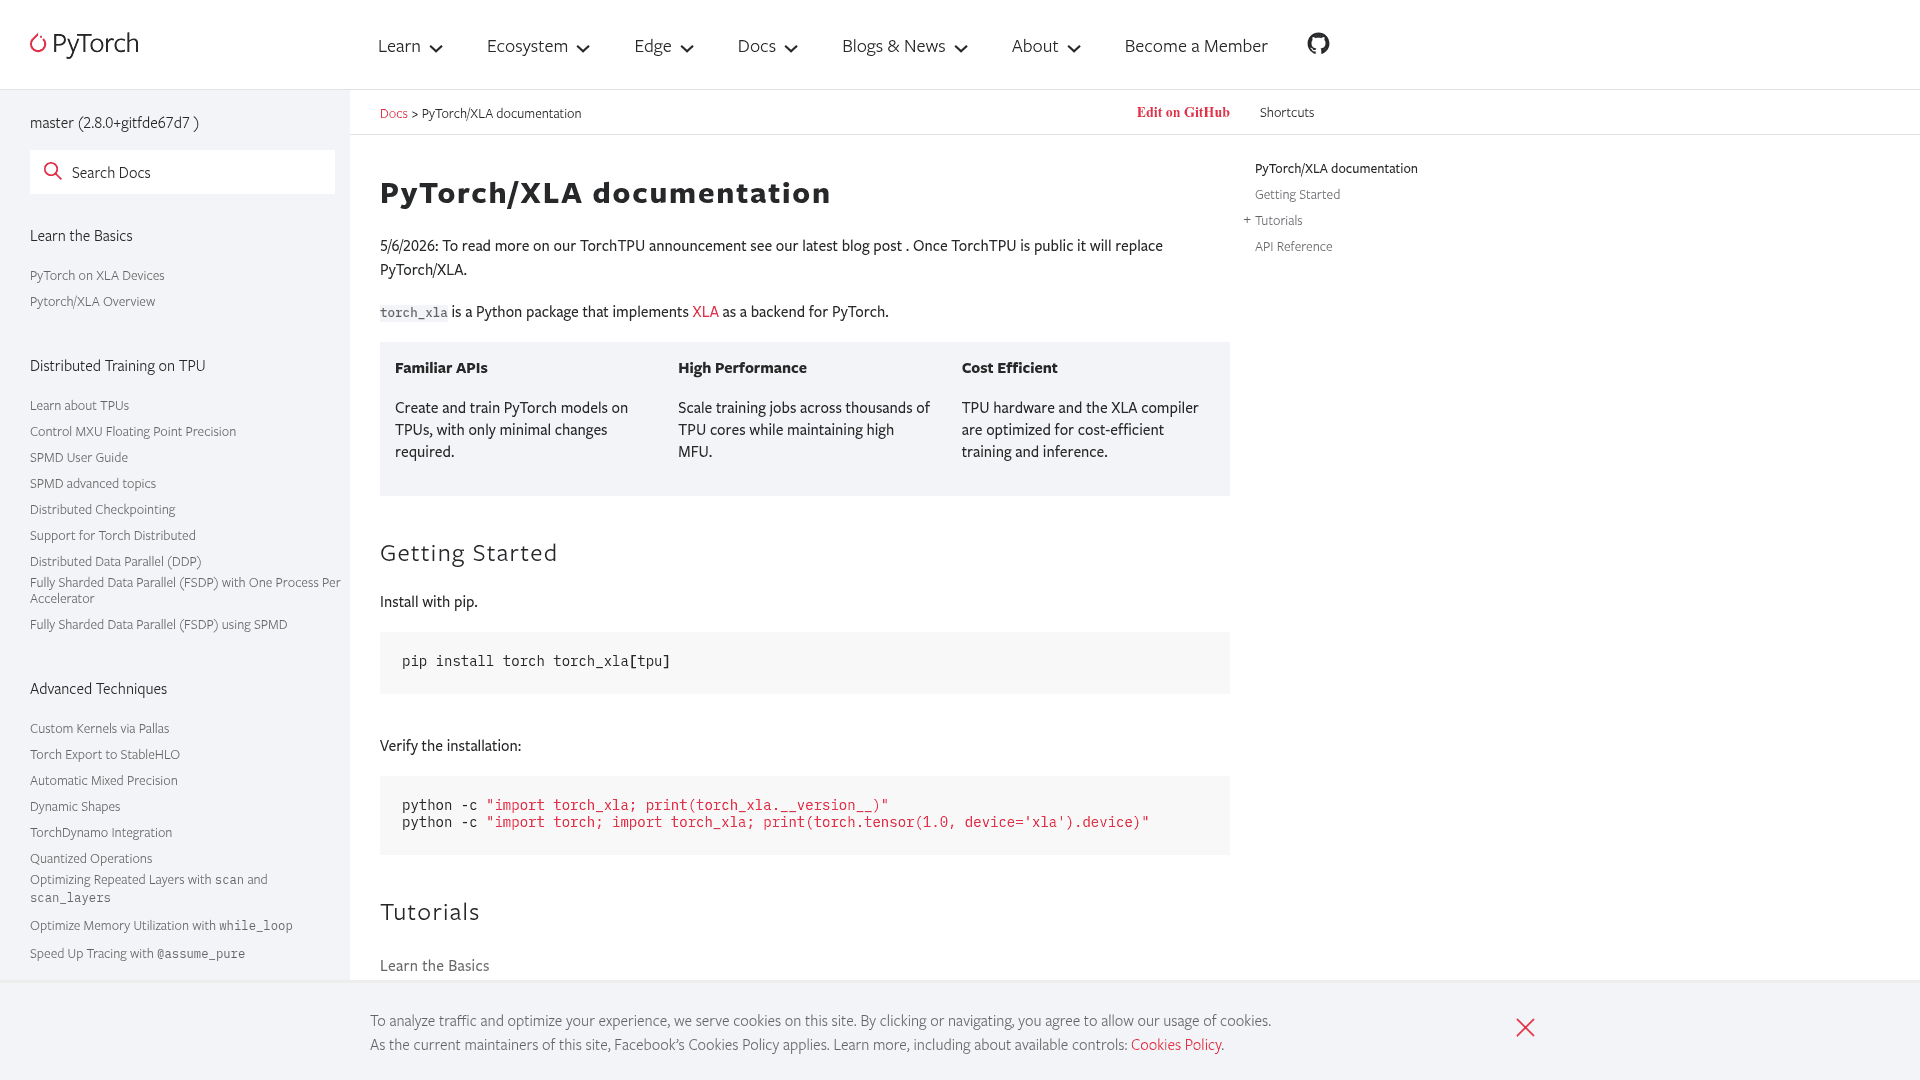Open SPMD advanced topics
This screenshot has height=1080, width=1920.
click(x=93, y=484)
